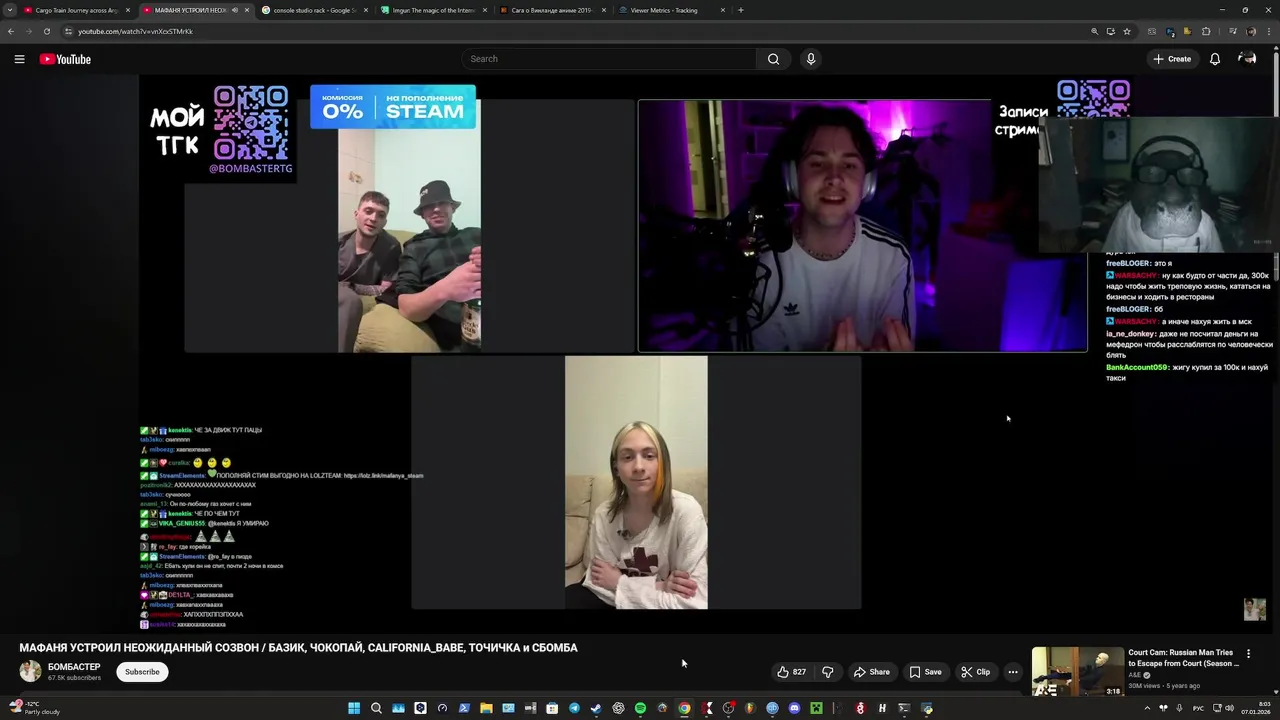Open the Windows Start menu
Screen dimensions: 1280x720
click(354, 708)
